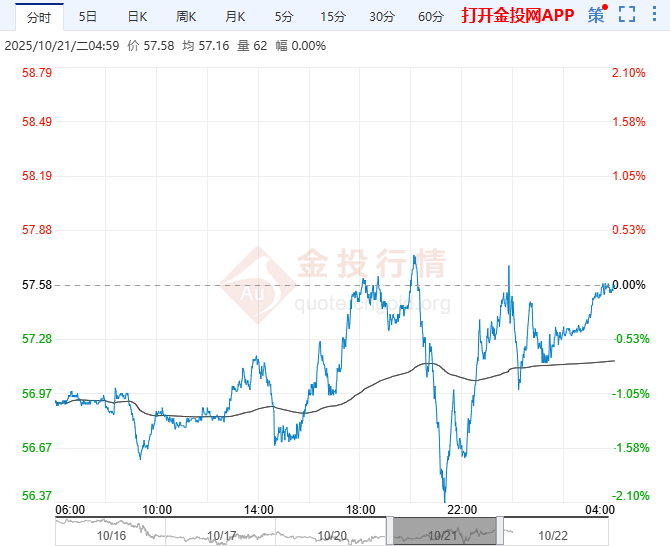The width and height of the screenshot is (670, 546).
Task: Click the 56.37 bottom price label
Action: (x=37, y=496)
